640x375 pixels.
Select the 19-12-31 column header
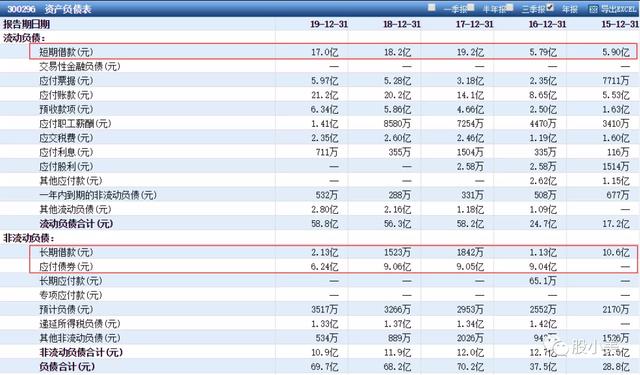[329, 24]
